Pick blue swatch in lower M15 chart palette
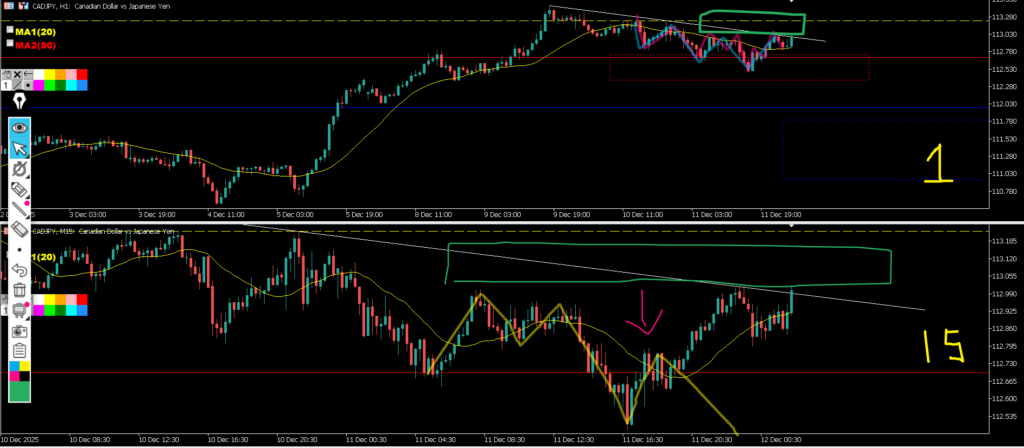Image resolution: width=1024 pixels, height=448 pixels. click(82, 310)
